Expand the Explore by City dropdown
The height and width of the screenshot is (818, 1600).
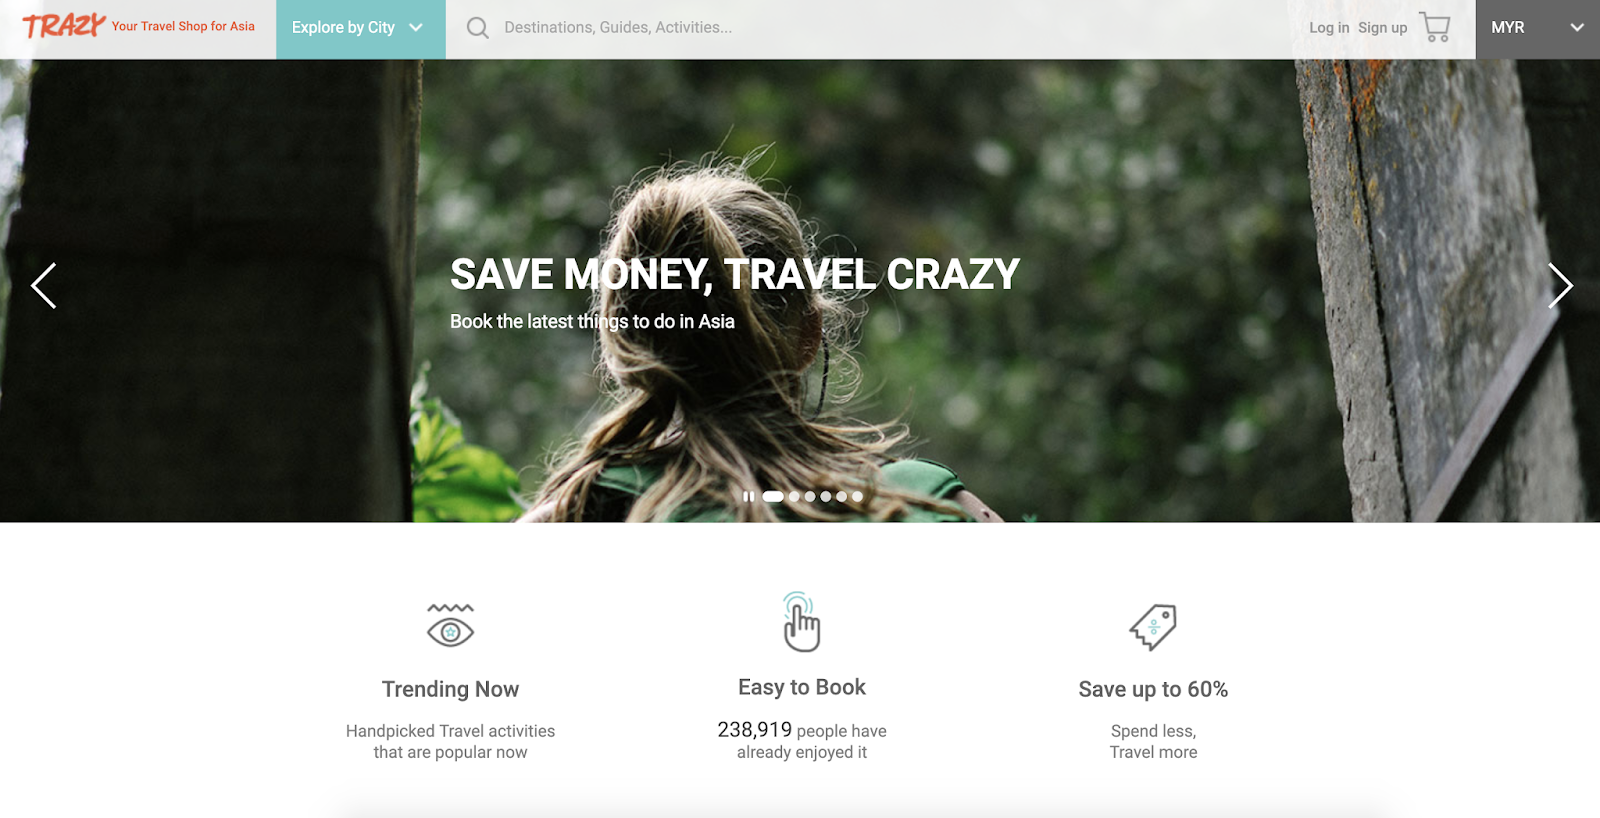pos(360,29)
